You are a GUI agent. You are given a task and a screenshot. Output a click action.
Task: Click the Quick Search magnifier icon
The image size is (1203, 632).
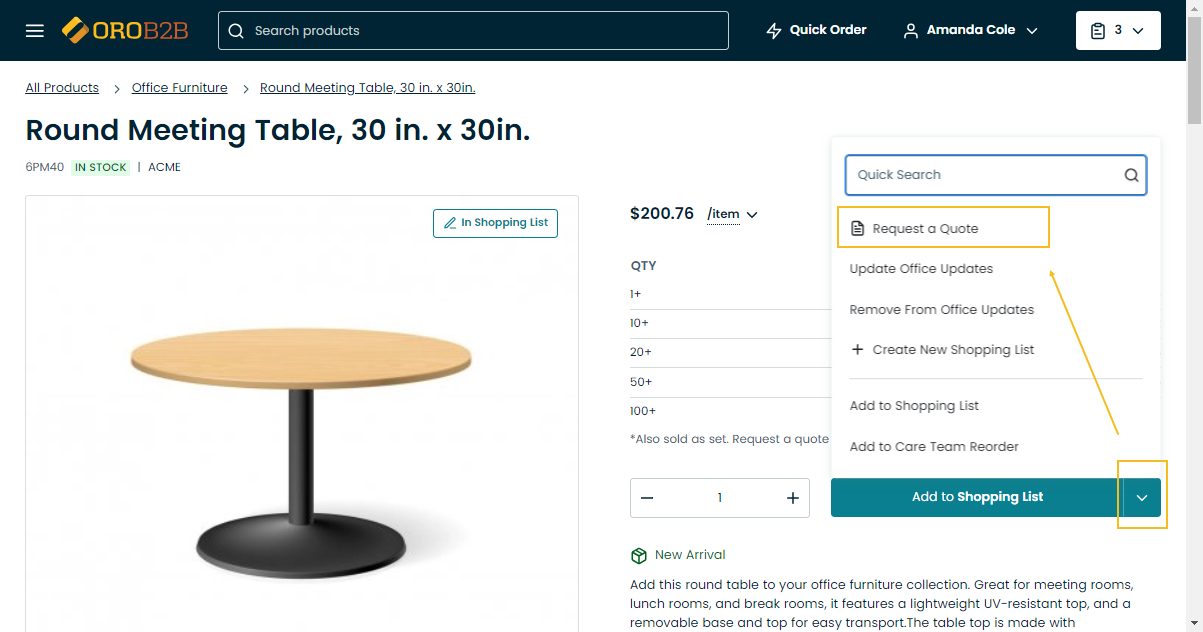coord(1131,175)
